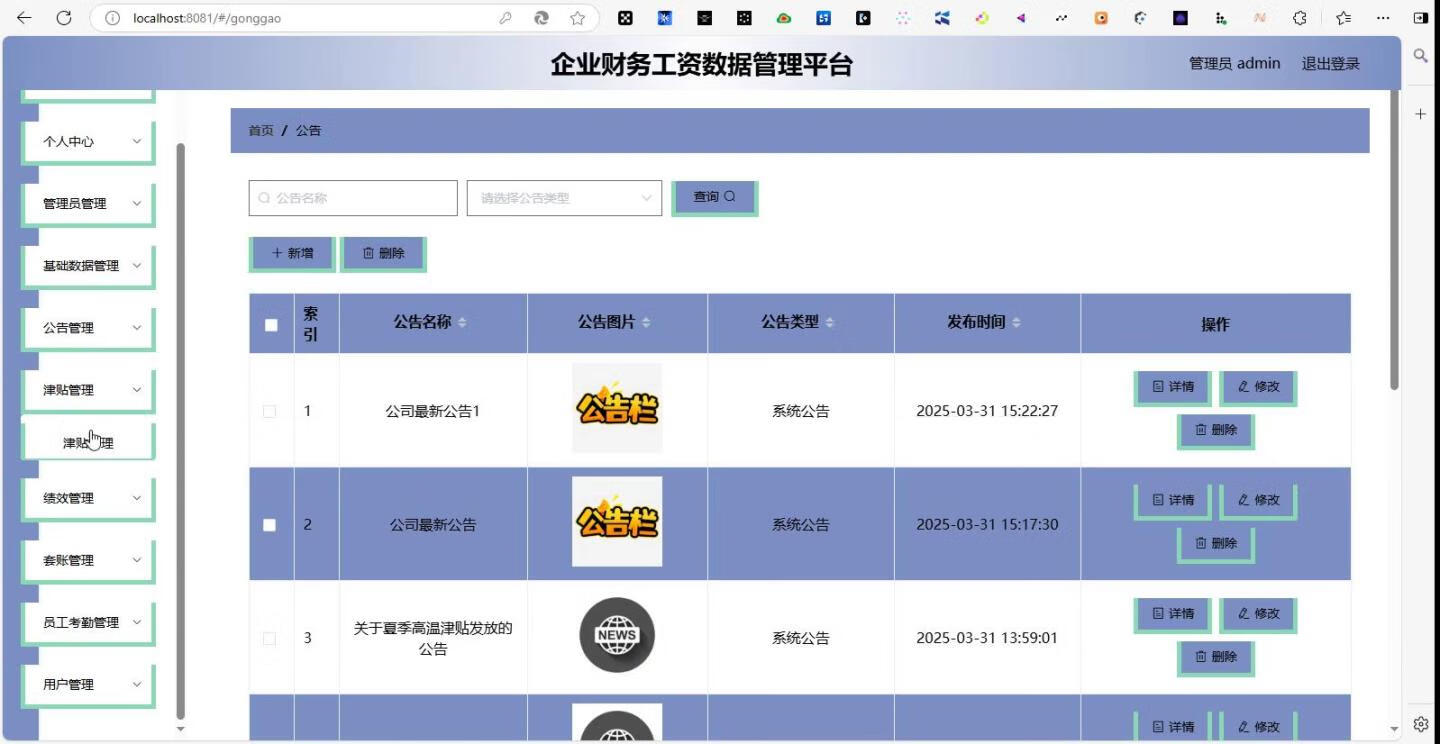
Task: Expand the 套账管理 sidebar menu
Action: (88, 560)
